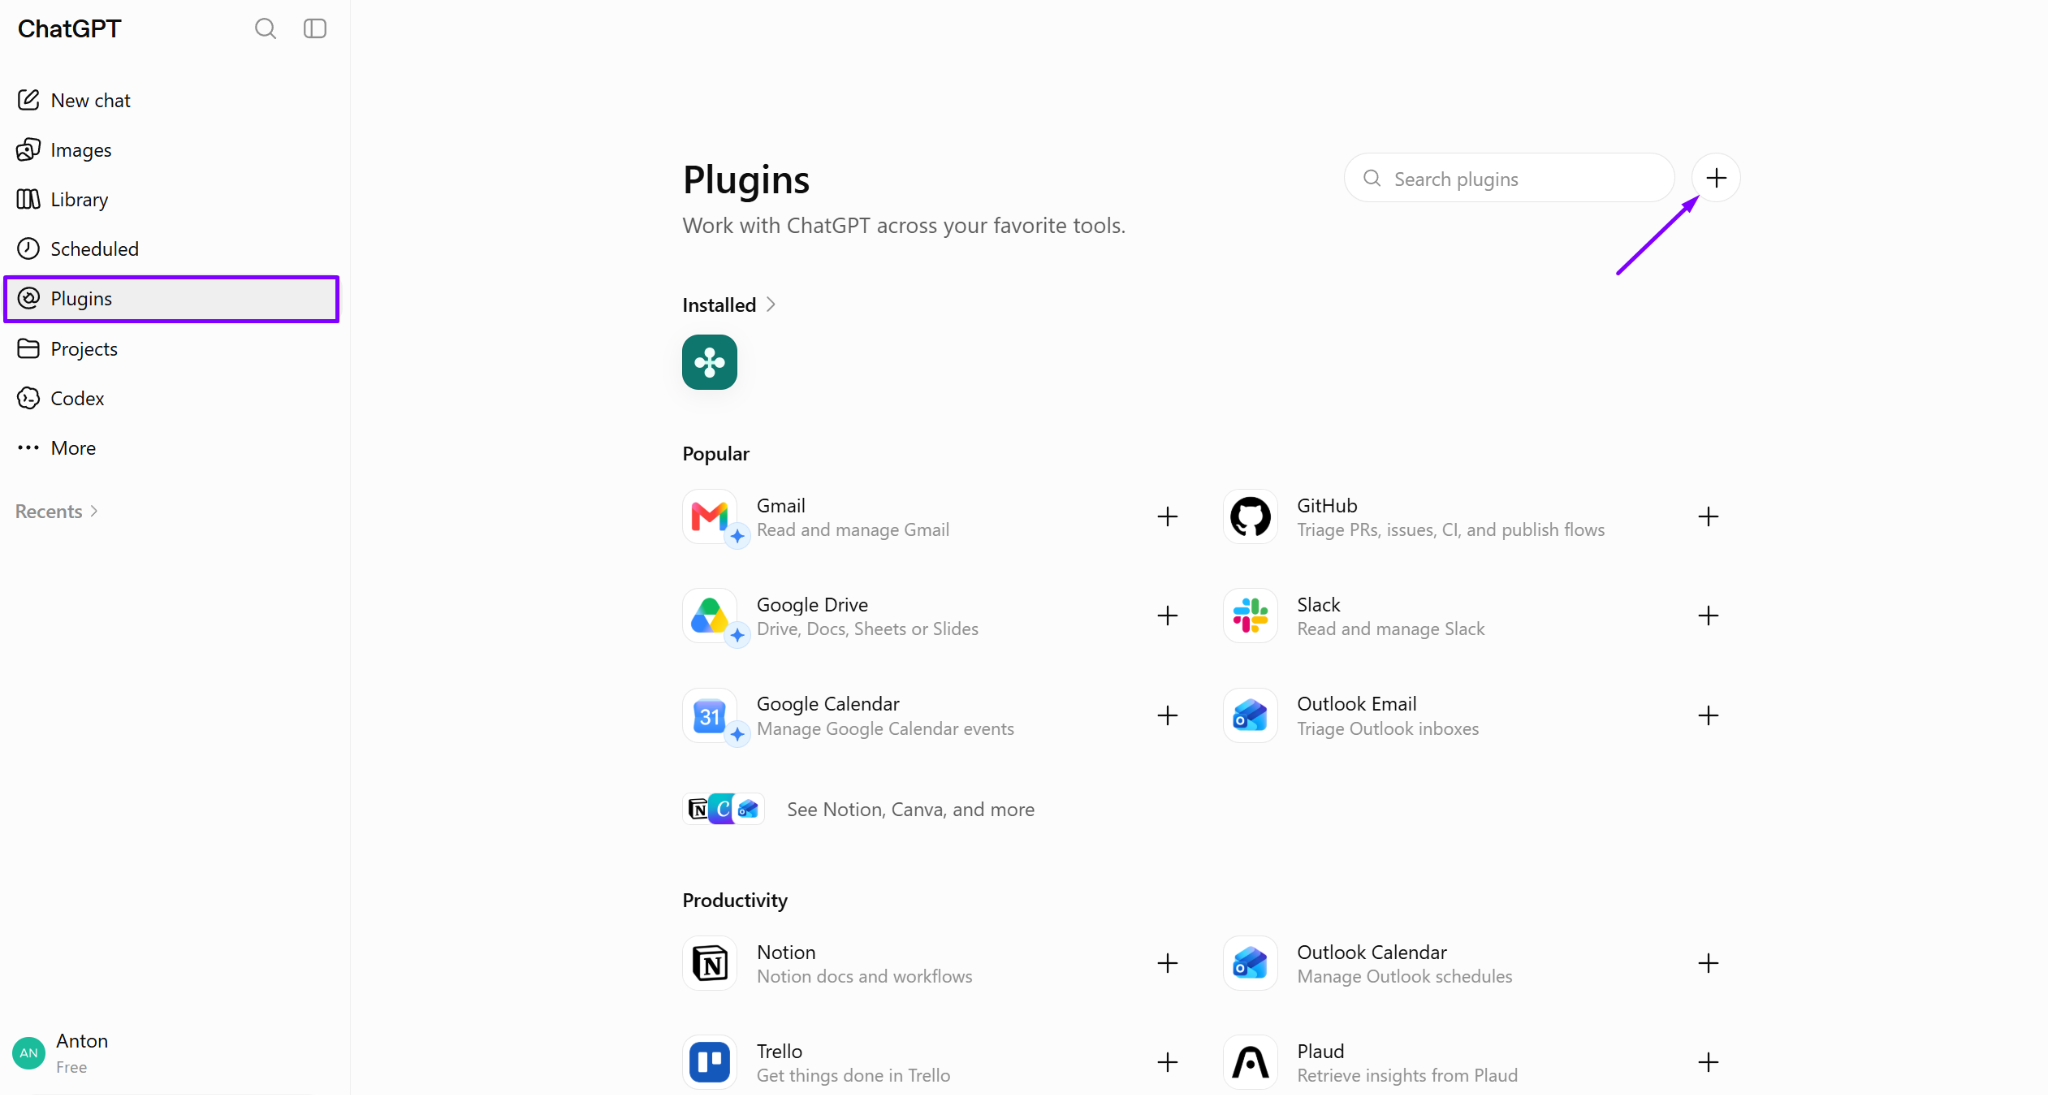Click 'Manage Google Calendar events' description
The height and width of the screenshot is (1095, 2048).
[885, 729]
